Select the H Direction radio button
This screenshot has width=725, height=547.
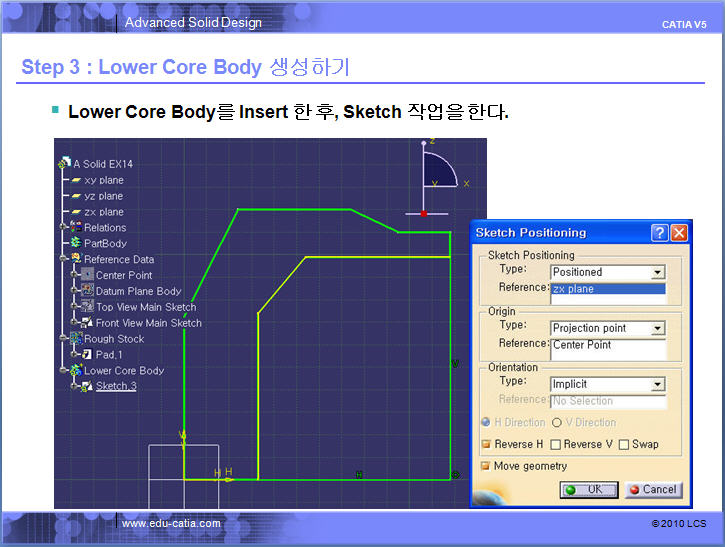click(485, 422)
